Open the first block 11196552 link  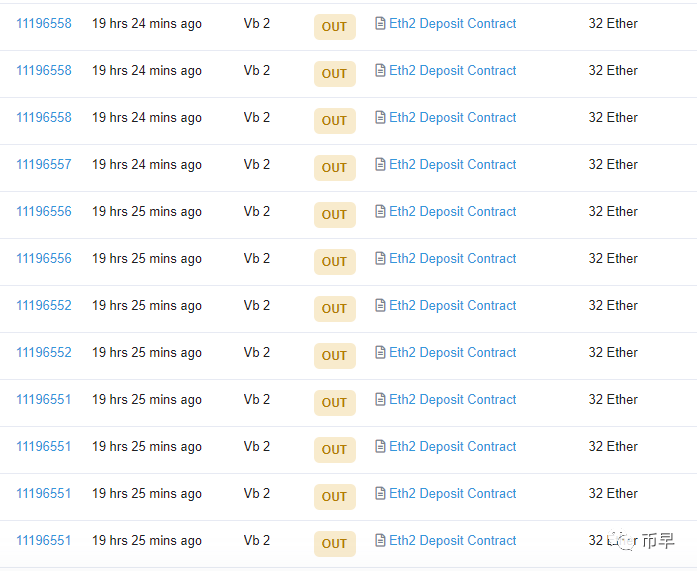pos(44,306)
